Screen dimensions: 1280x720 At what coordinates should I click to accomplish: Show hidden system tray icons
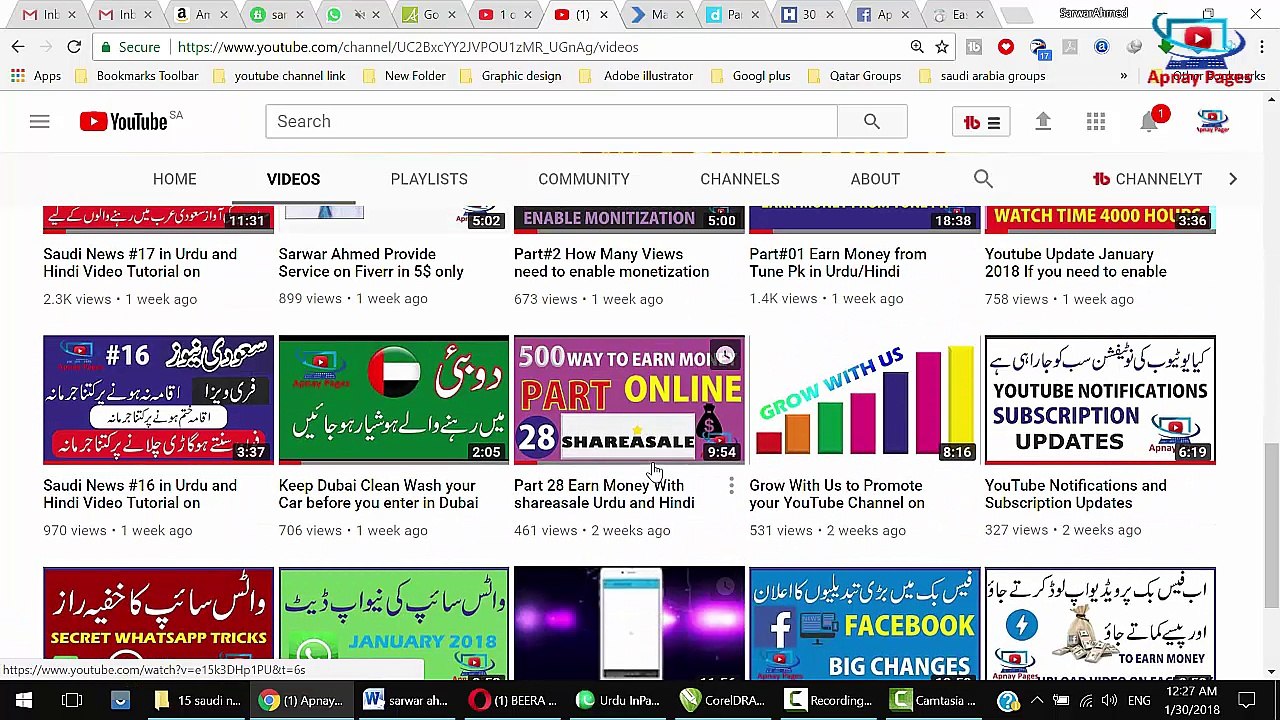click(x=1036, y=701)
